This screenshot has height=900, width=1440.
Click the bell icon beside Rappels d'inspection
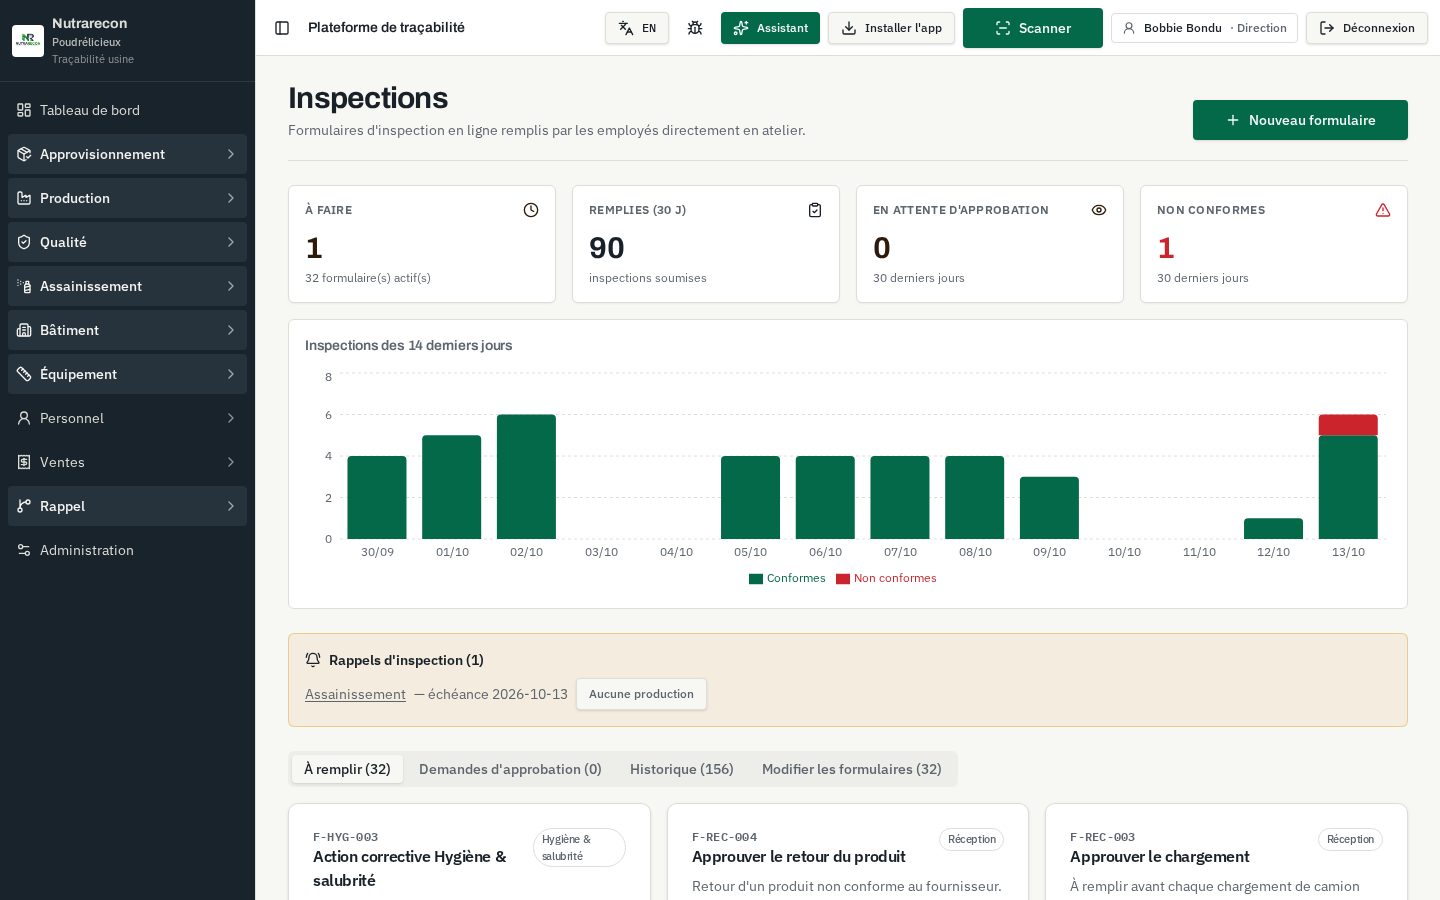coord(313,660)
